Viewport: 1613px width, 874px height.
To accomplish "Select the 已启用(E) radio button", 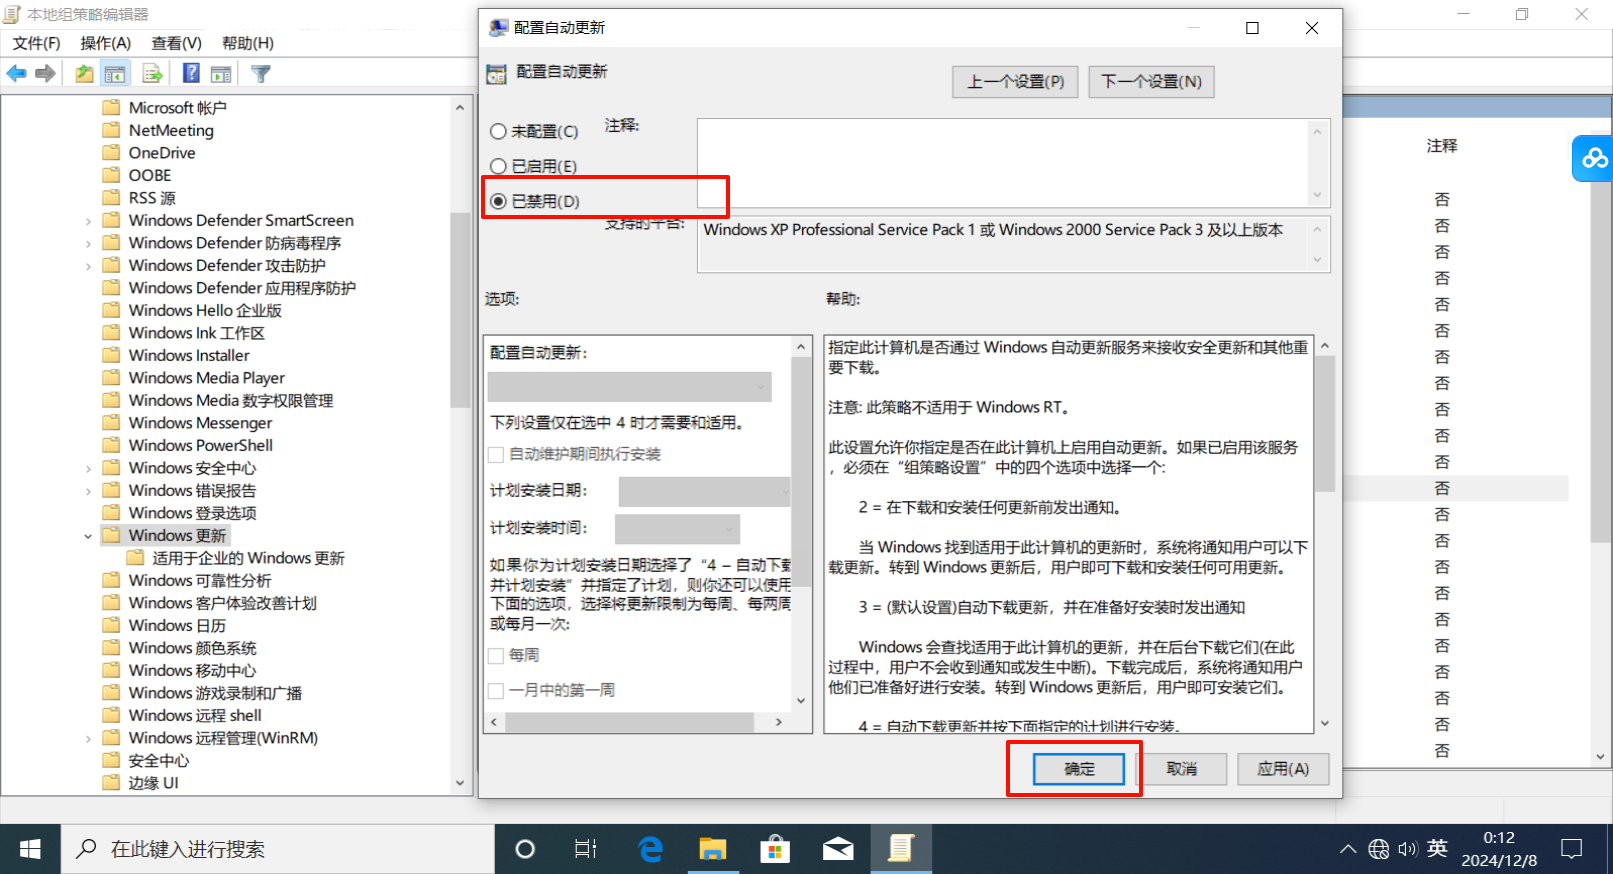I will point(498,166).
